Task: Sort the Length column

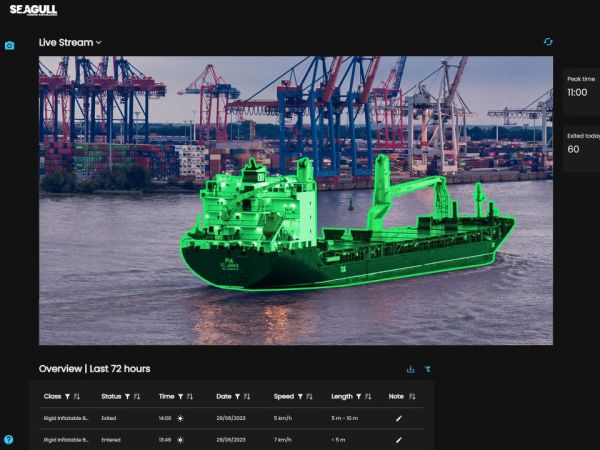Action: [368, 396]
